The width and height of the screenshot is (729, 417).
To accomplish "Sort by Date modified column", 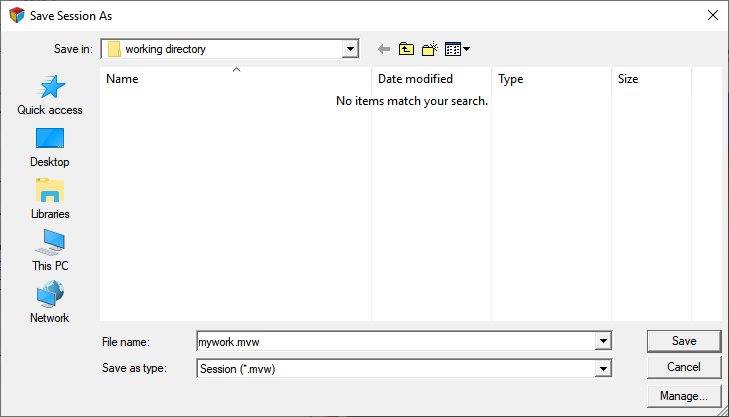I will pos(431,79).
